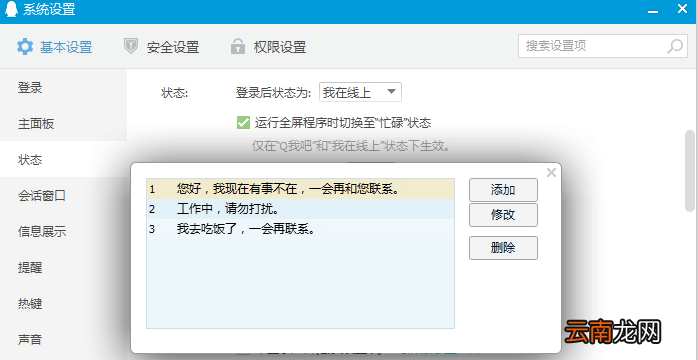Click the shield icon beside 安全设置

tap(131, 46)
